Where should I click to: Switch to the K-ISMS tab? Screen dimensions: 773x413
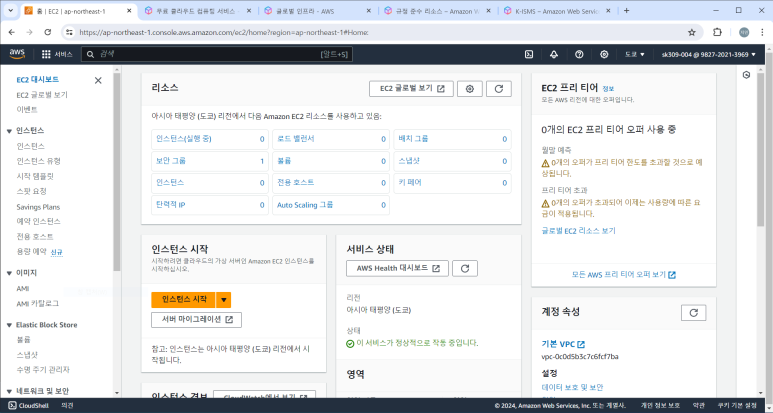click(556, 11)
